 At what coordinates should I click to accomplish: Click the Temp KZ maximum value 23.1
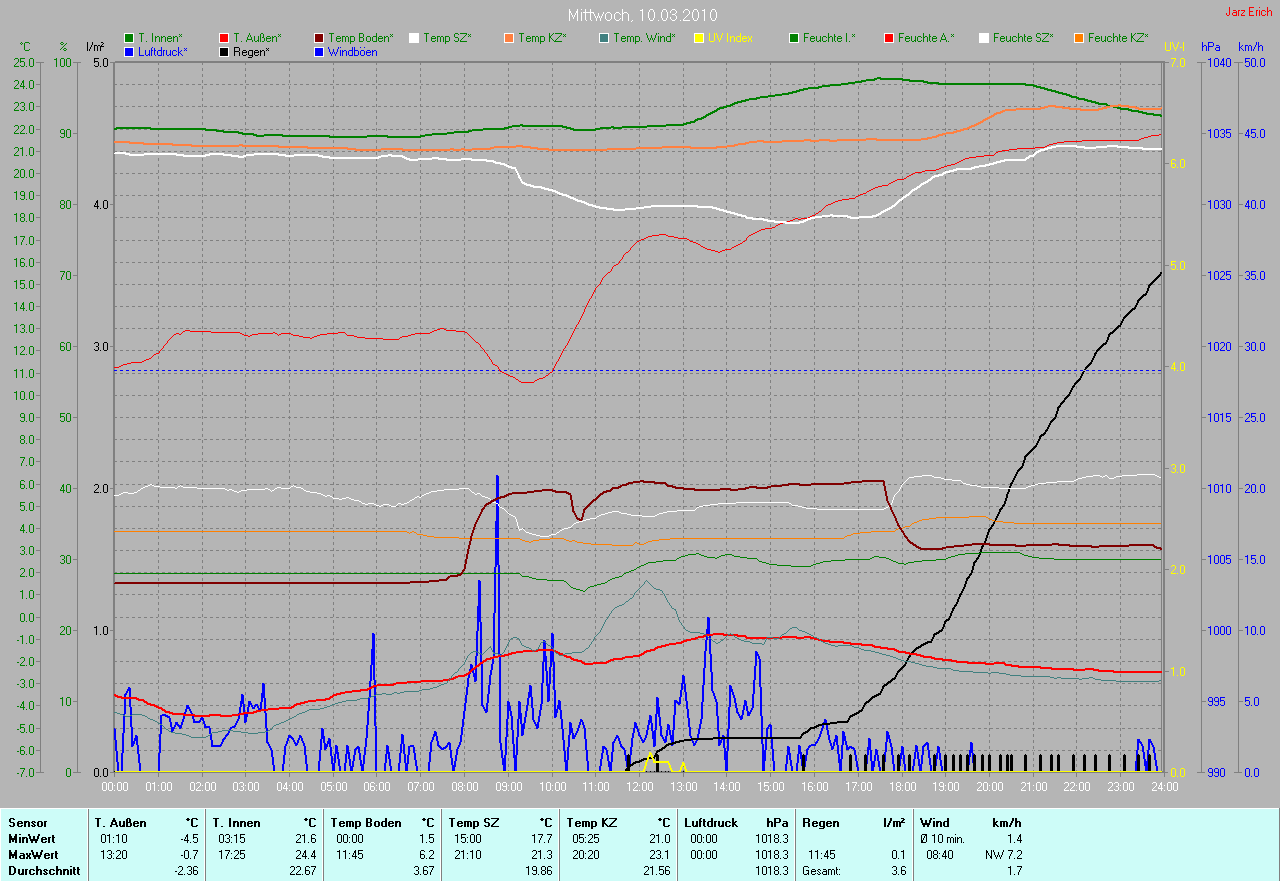tap(660, 855)
